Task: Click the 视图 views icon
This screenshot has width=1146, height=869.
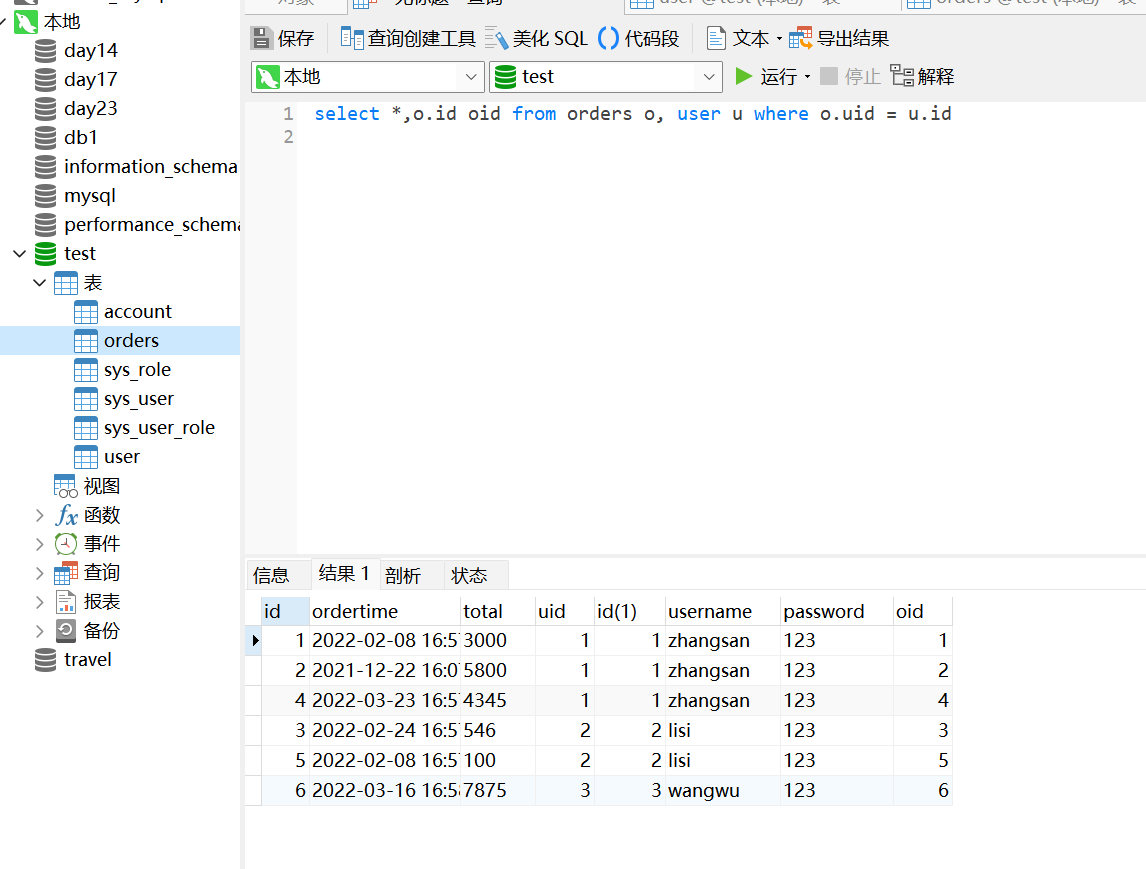Action: [65, 486]
